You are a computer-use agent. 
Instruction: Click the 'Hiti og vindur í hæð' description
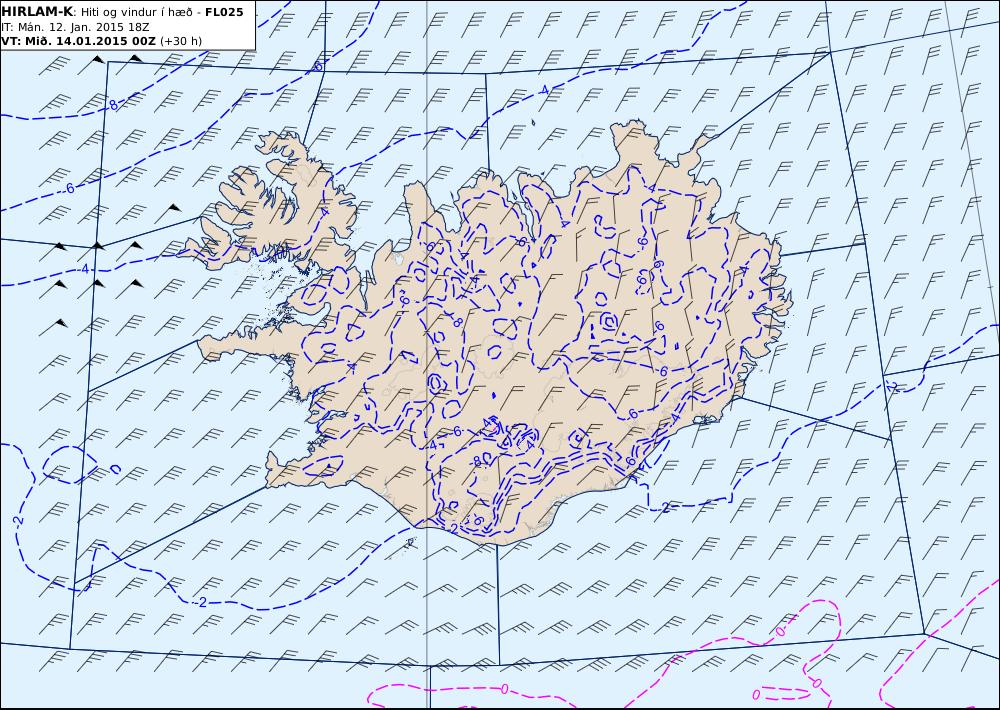tap(139, 12)
